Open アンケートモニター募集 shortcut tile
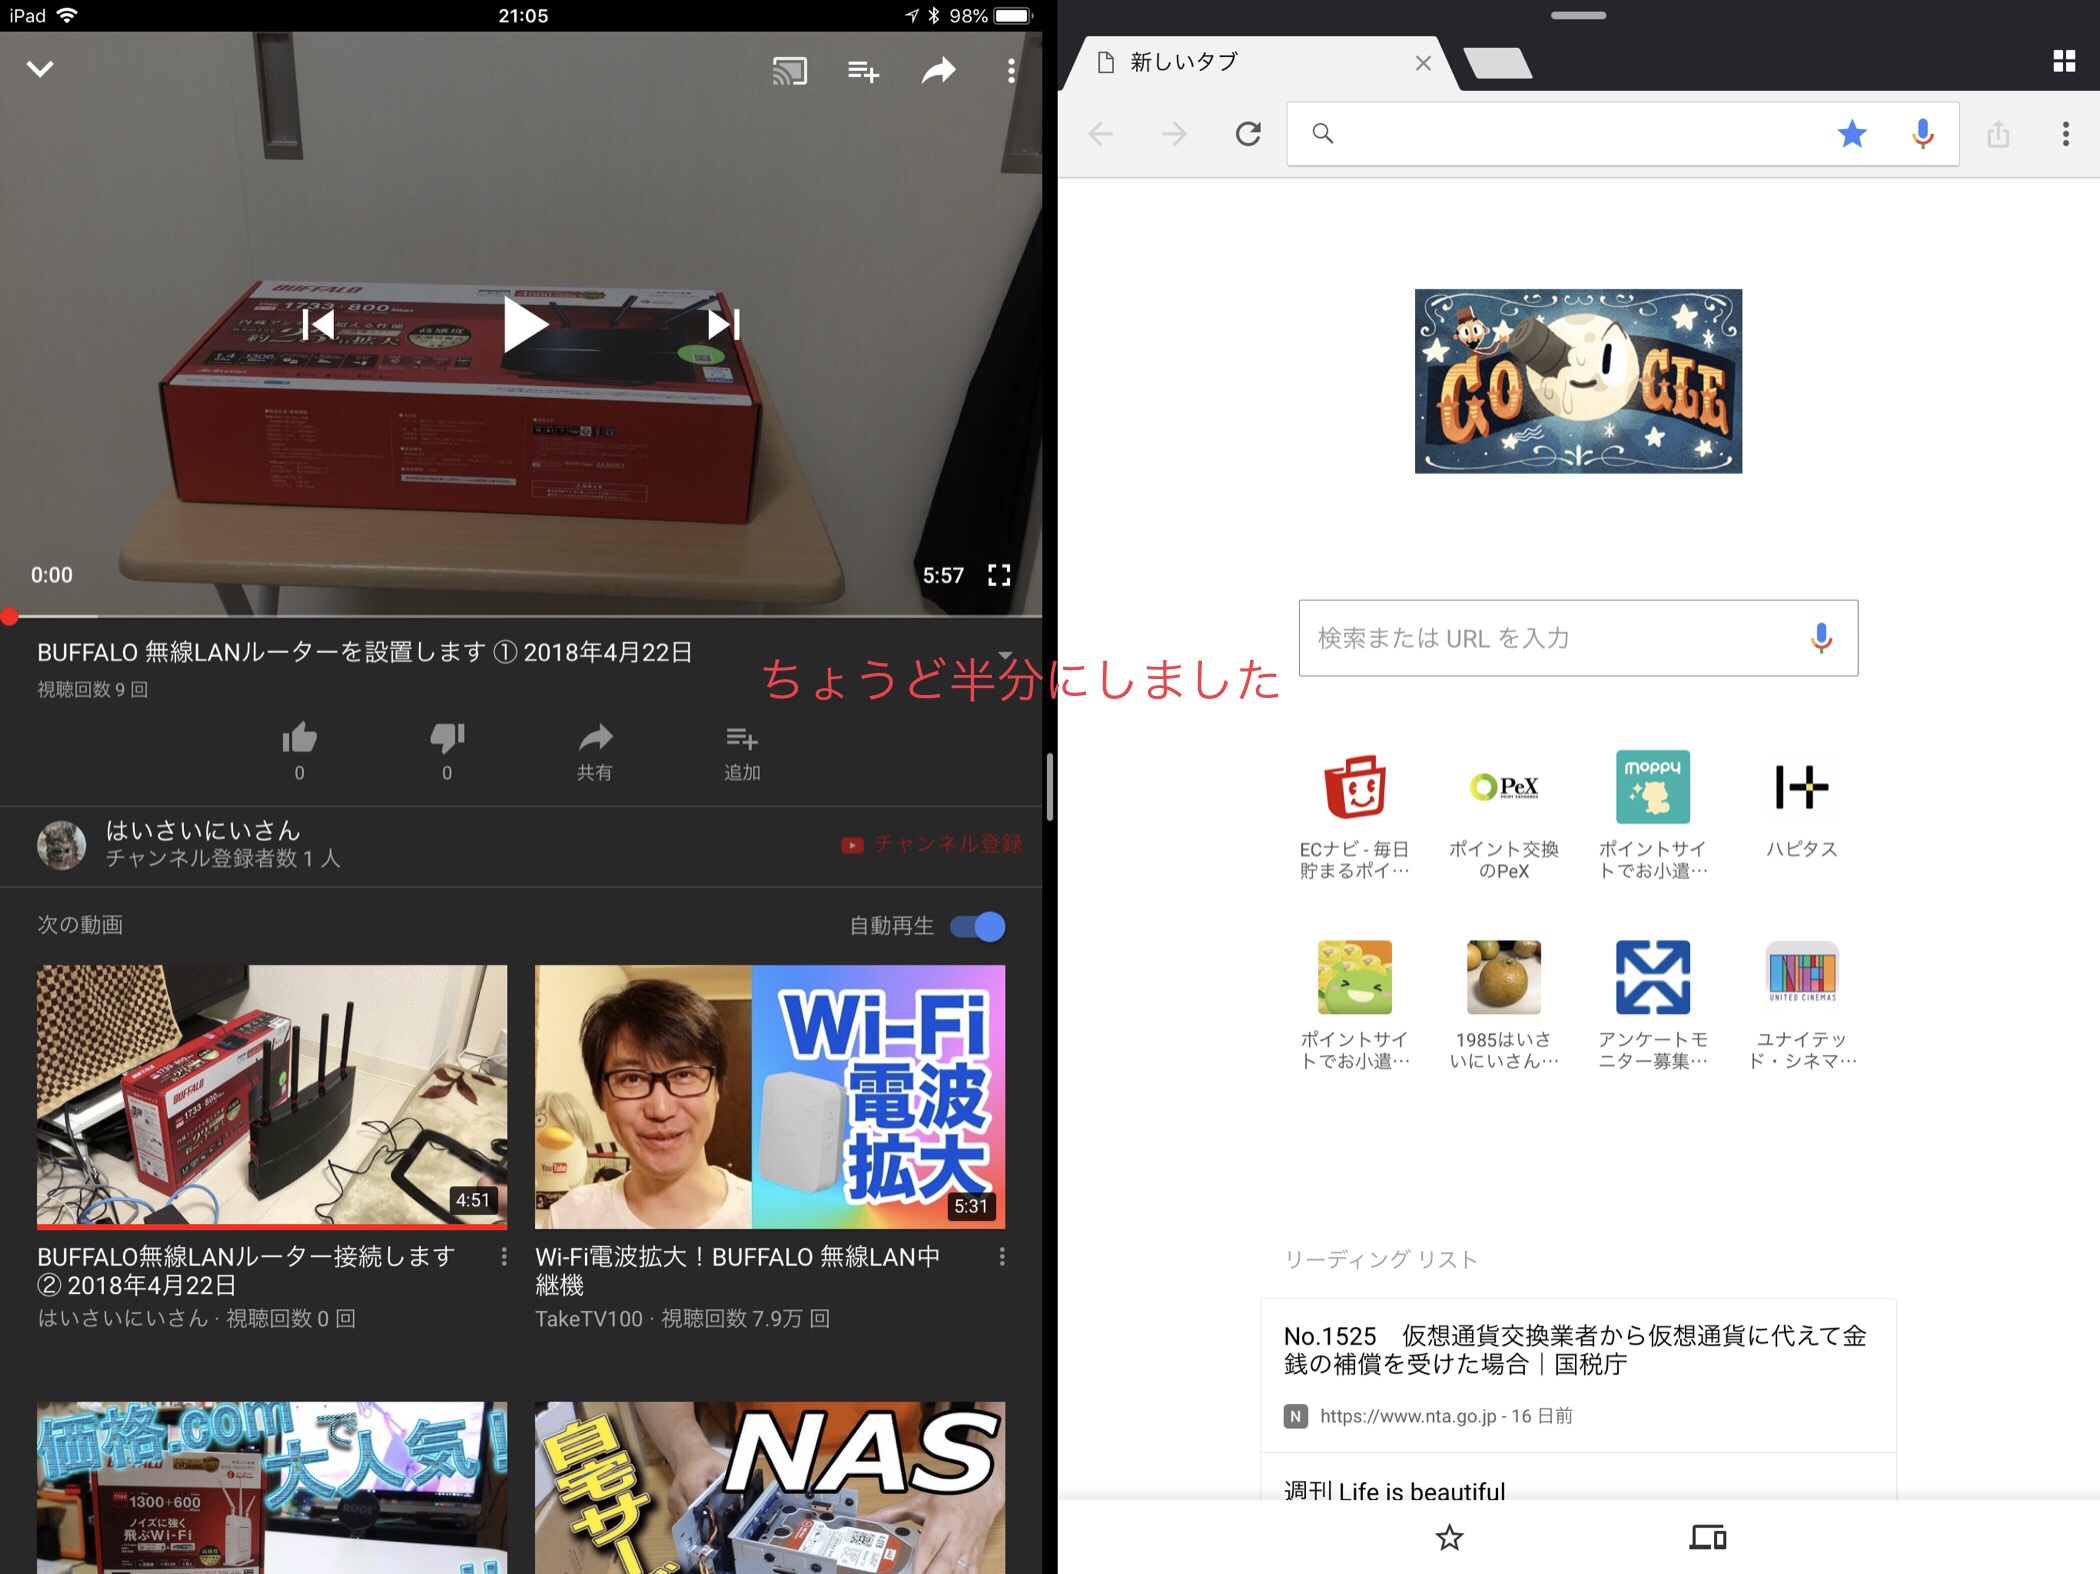The height and width of the screenshot is (1574, 2100). (1652, 1006)
